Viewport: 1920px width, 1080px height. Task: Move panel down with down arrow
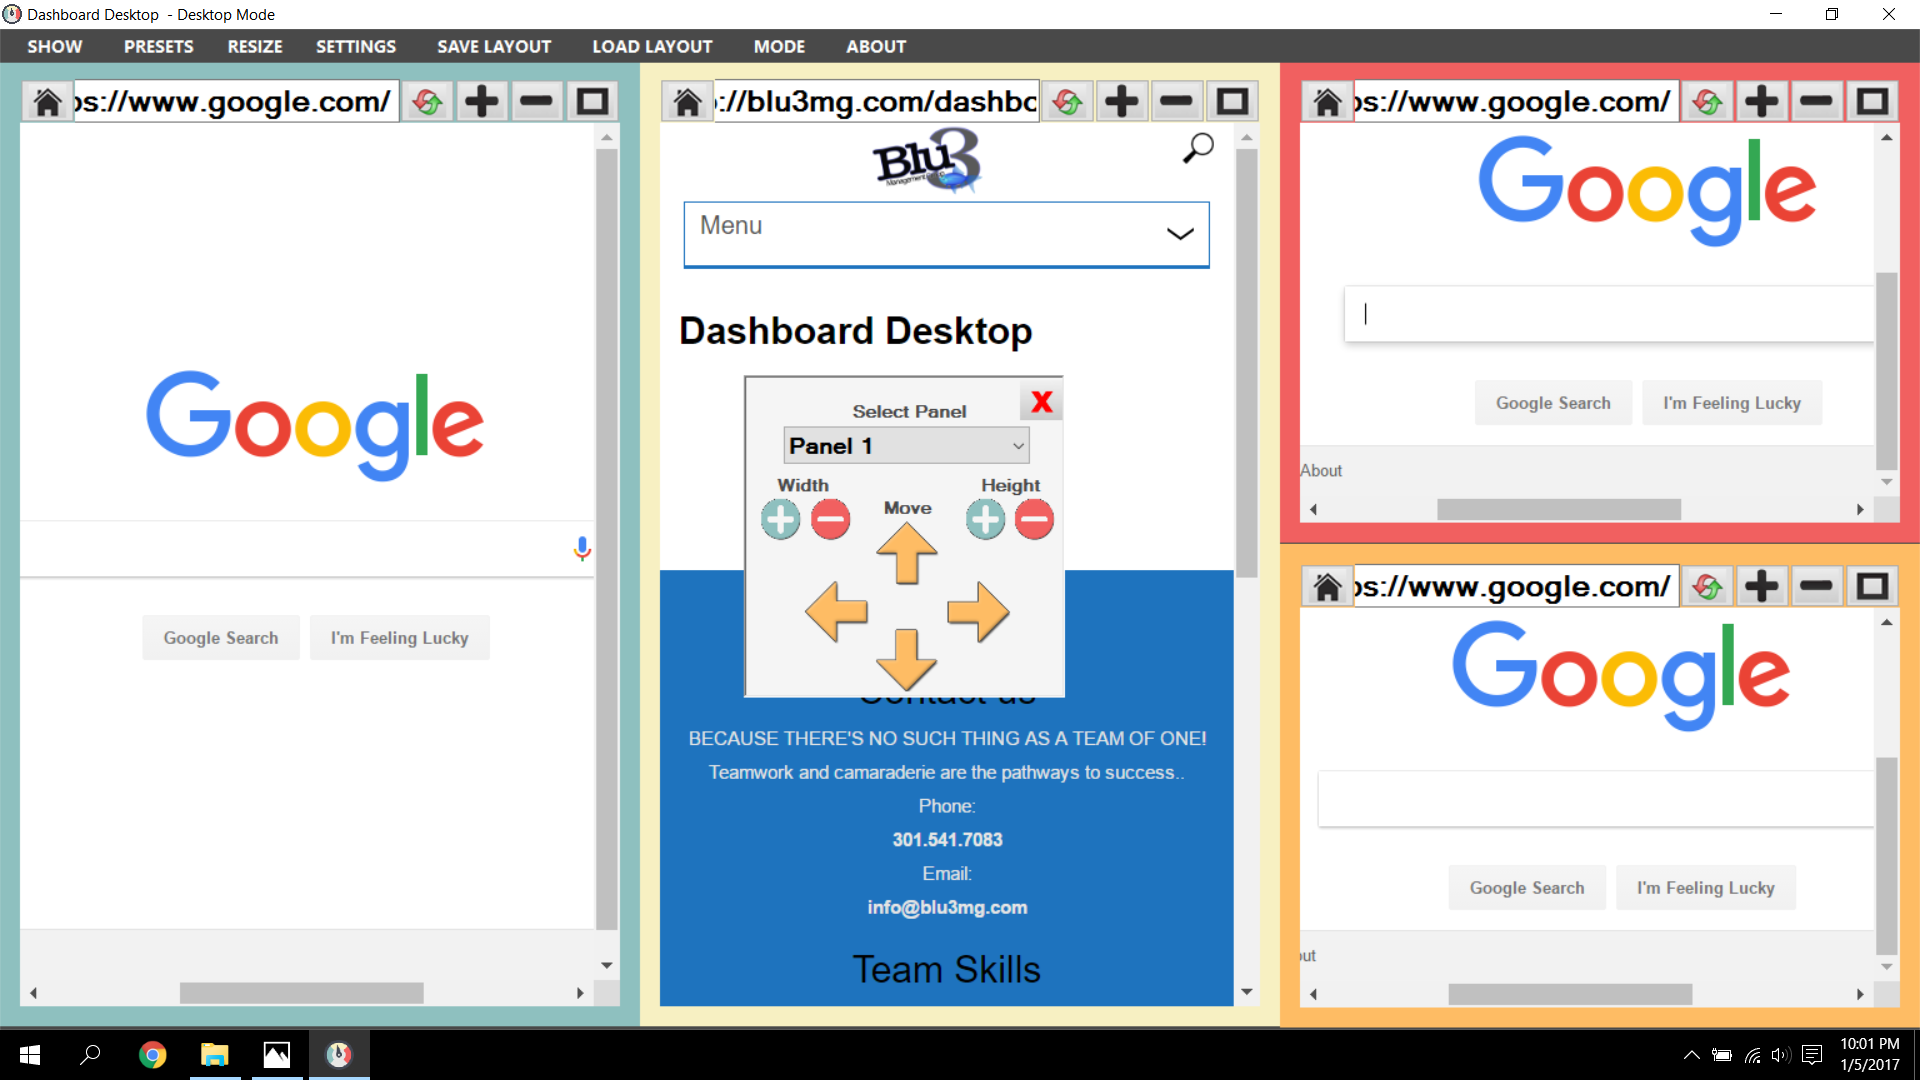(907, 660)
